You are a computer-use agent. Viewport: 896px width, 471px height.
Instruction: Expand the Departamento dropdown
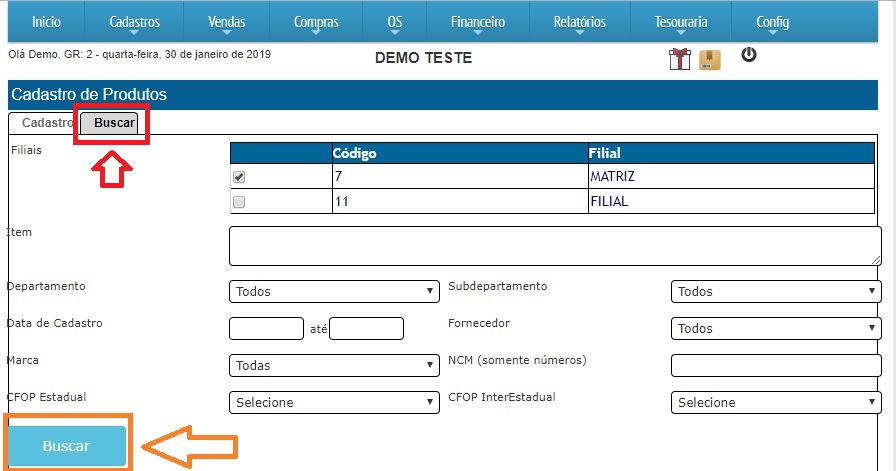334,292
